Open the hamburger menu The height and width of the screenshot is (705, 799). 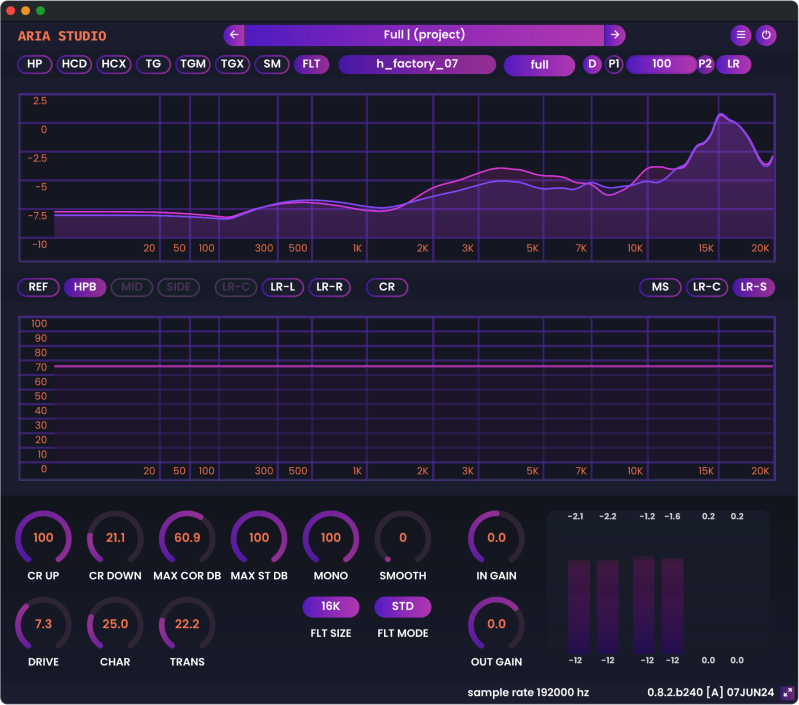[741, 35]
